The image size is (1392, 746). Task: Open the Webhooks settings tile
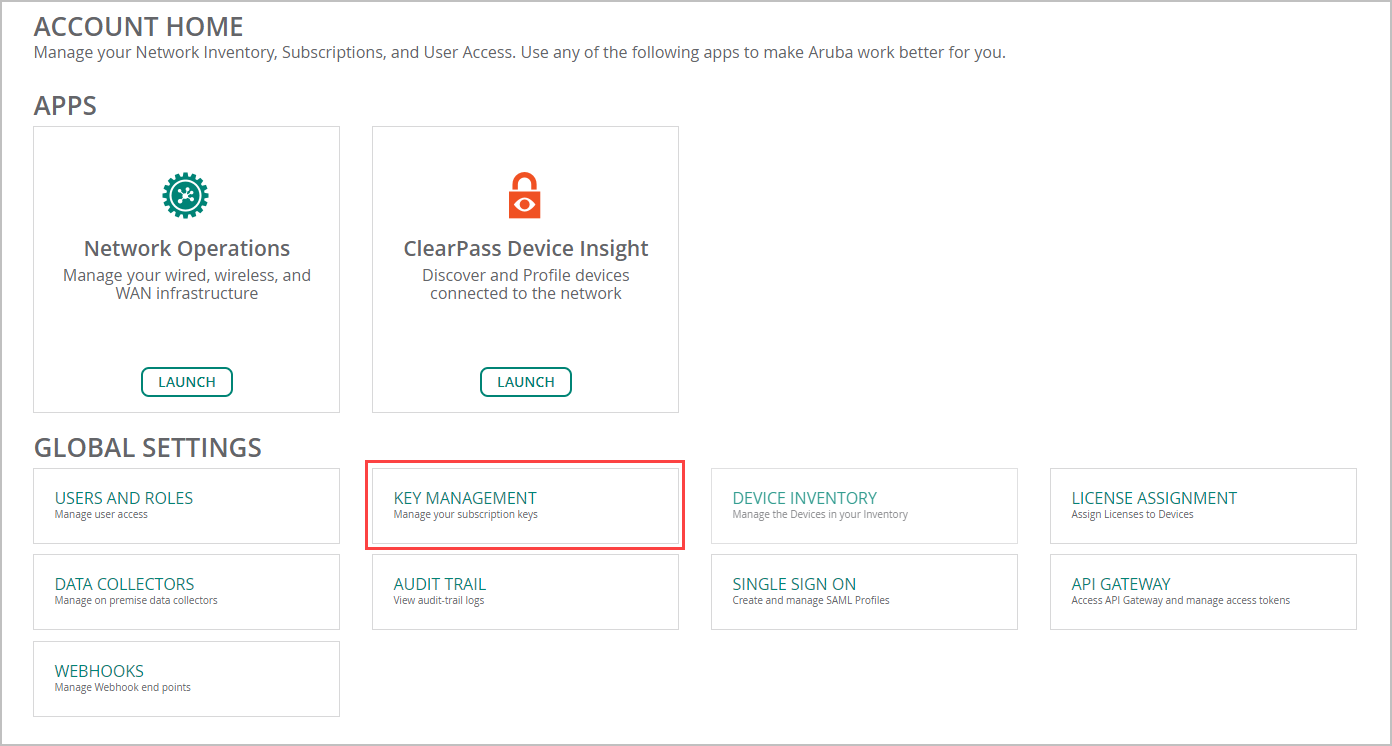point(186,679)
